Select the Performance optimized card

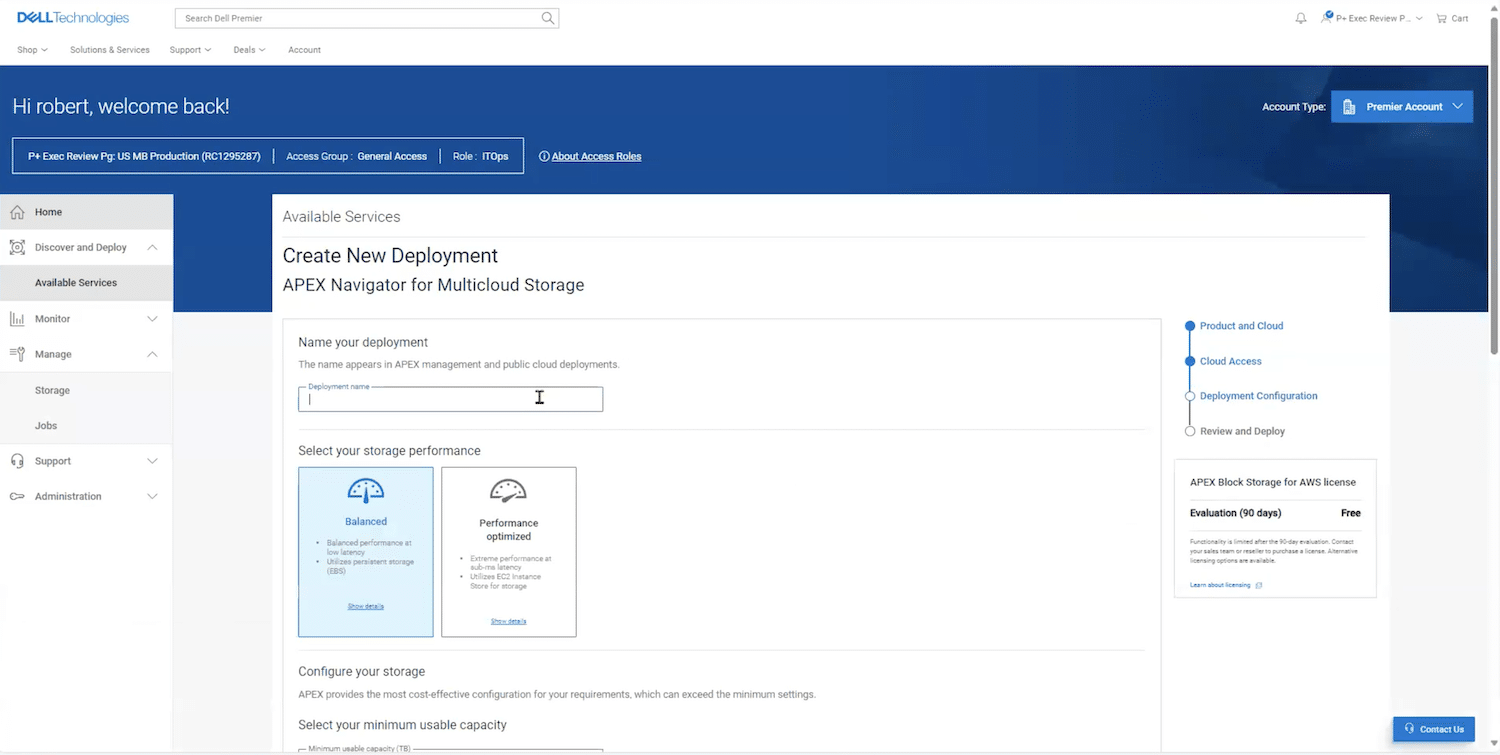tap(509, 552)
